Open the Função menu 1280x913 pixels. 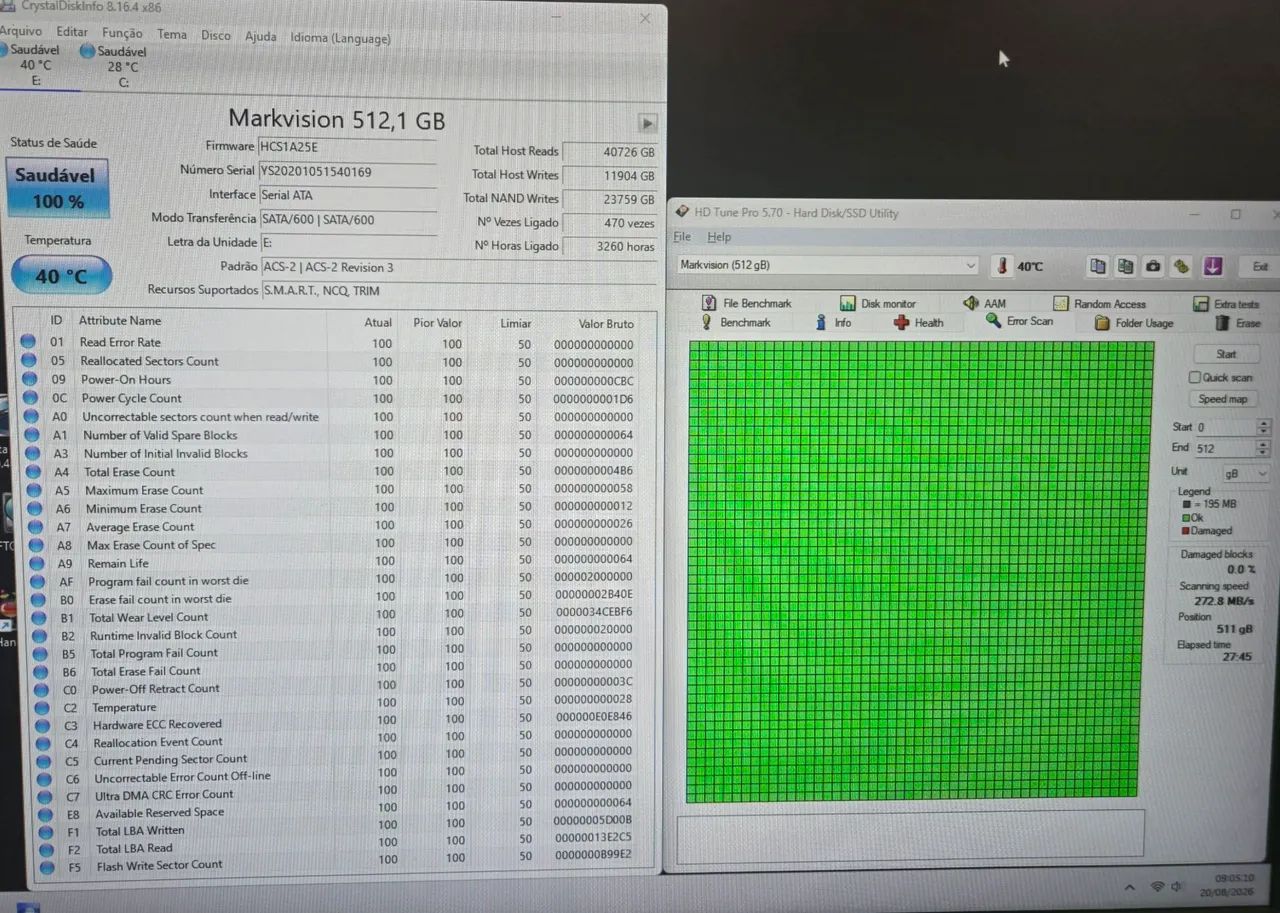pos(122,33)
